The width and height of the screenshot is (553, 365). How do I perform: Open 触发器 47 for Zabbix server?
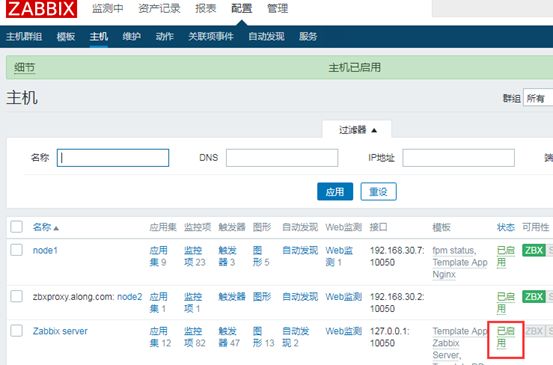click(229, 337)
